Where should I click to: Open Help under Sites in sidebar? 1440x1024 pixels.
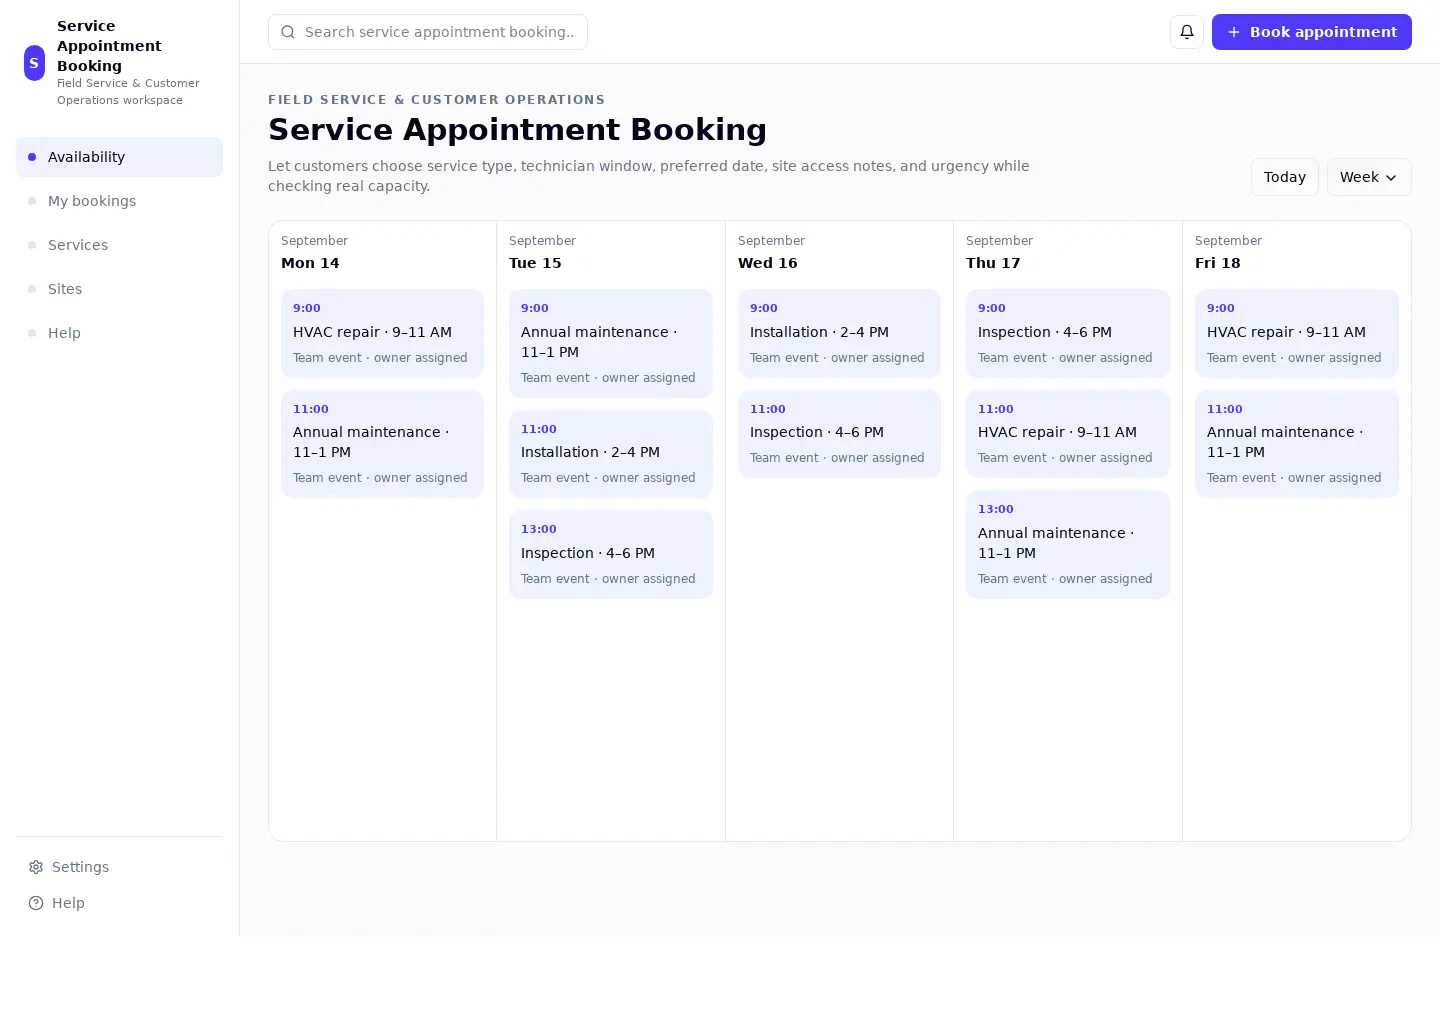click(x=119, y=333)
